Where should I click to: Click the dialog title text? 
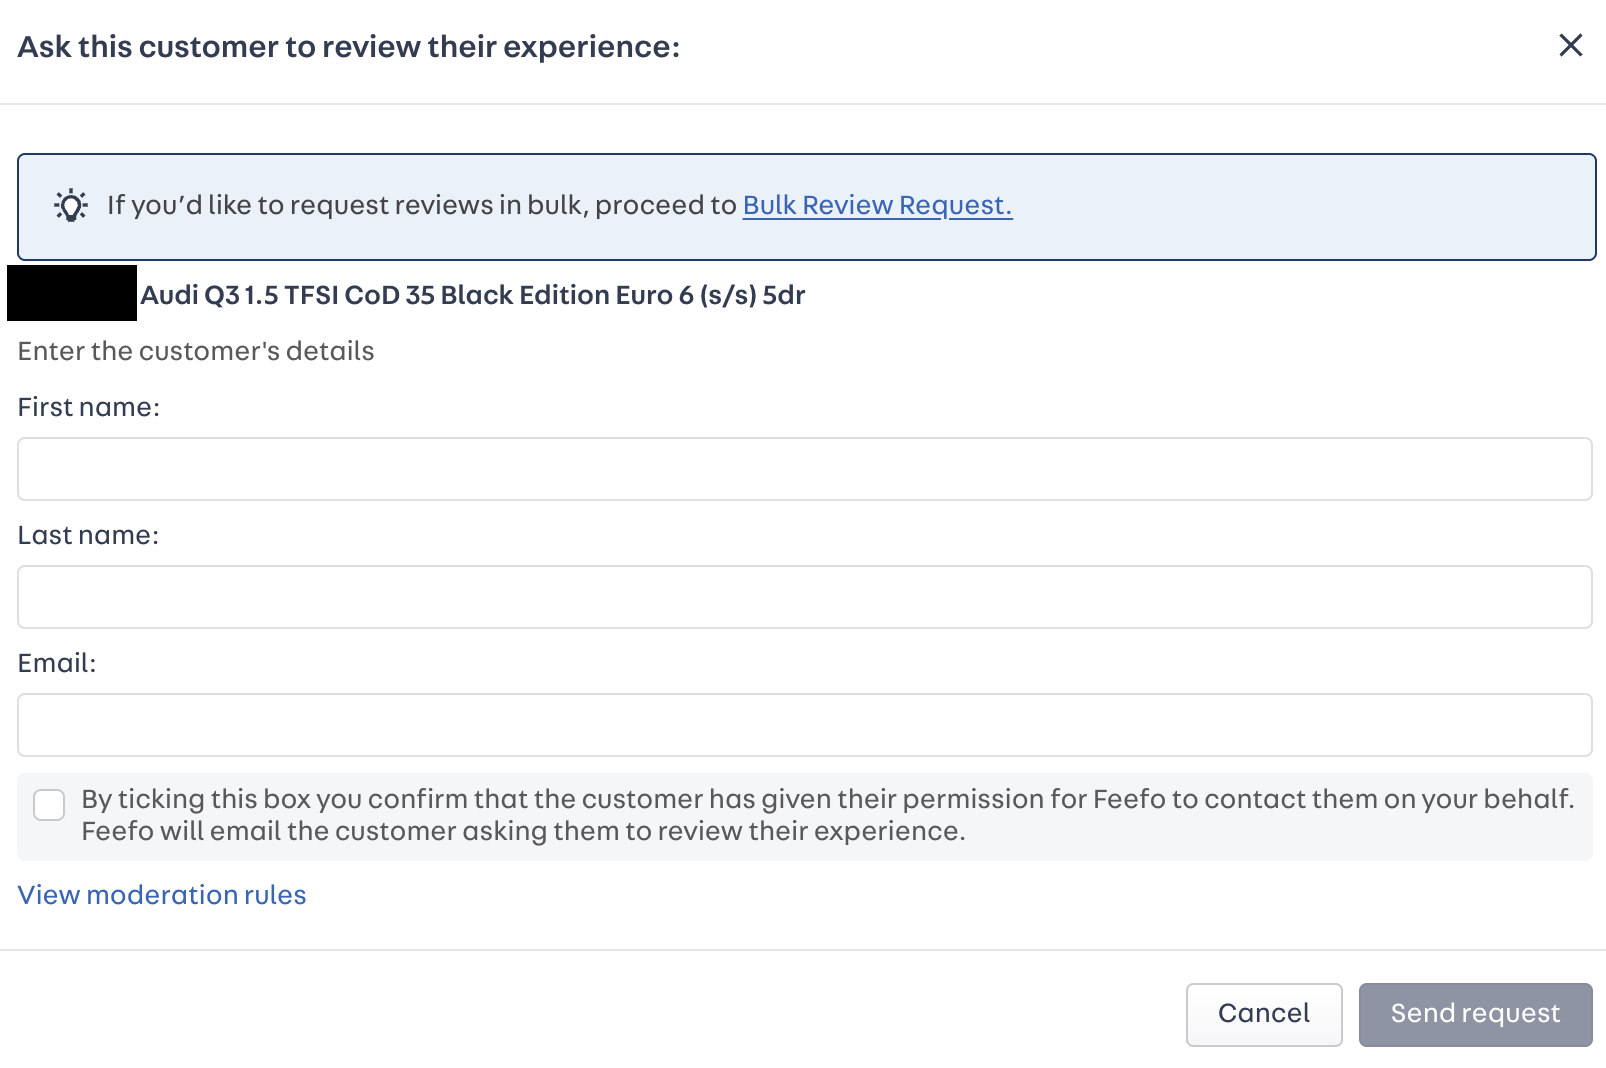[348, 45]
